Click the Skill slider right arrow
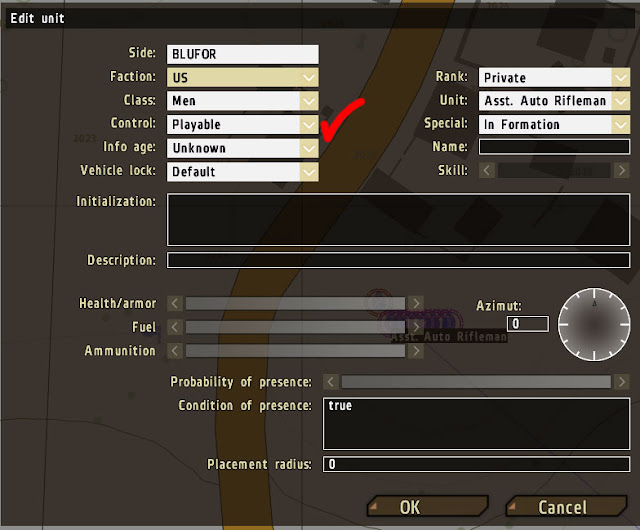Image resolution: width=640 pixels, height=530 pixels. coord(622,170)
